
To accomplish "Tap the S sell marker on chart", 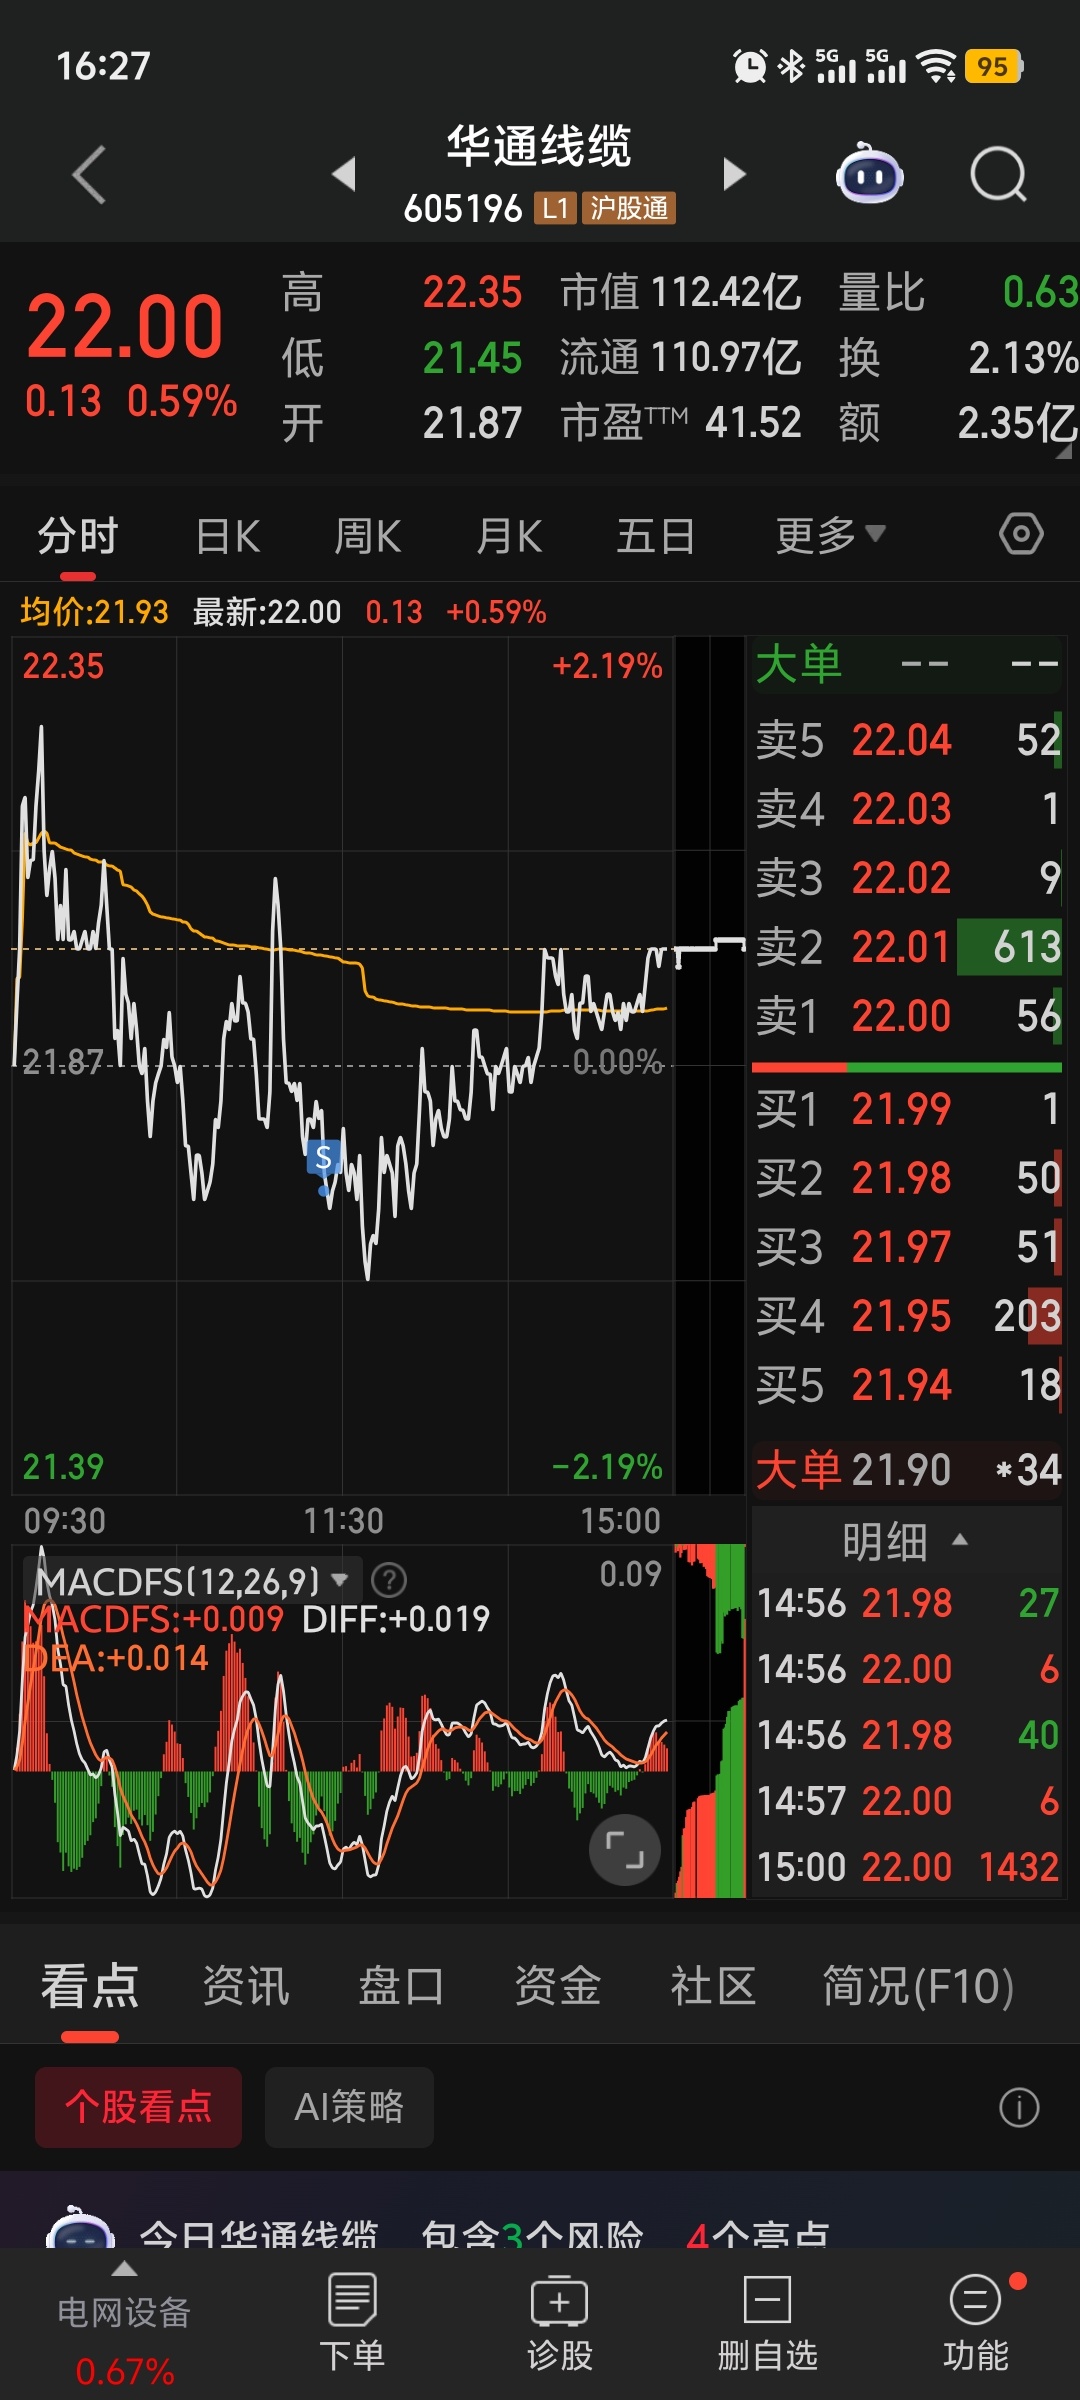I will pyautogui.click(x=323, y=1157).
